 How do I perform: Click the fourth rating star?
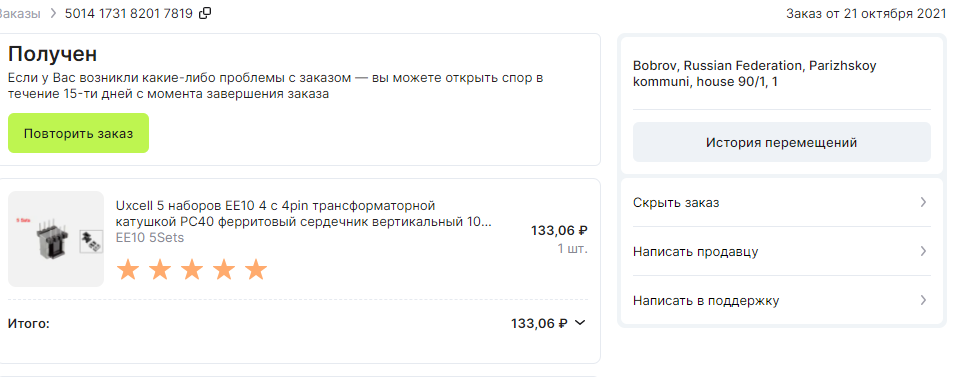click(x=224, y=270)
